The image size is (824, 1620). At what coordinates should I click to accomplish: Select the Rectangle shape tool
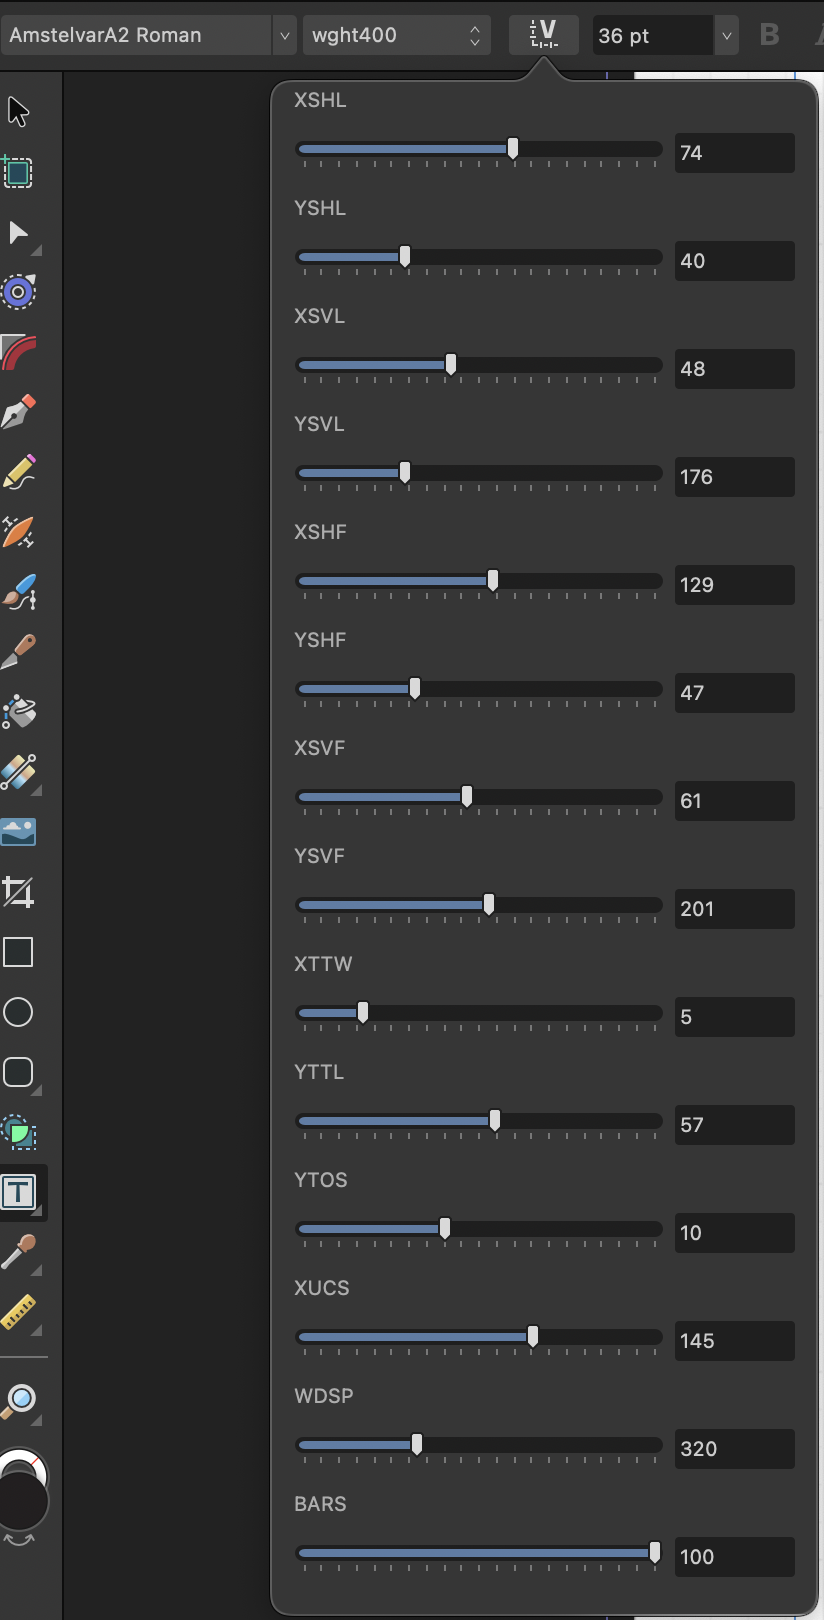click(18, 952)
